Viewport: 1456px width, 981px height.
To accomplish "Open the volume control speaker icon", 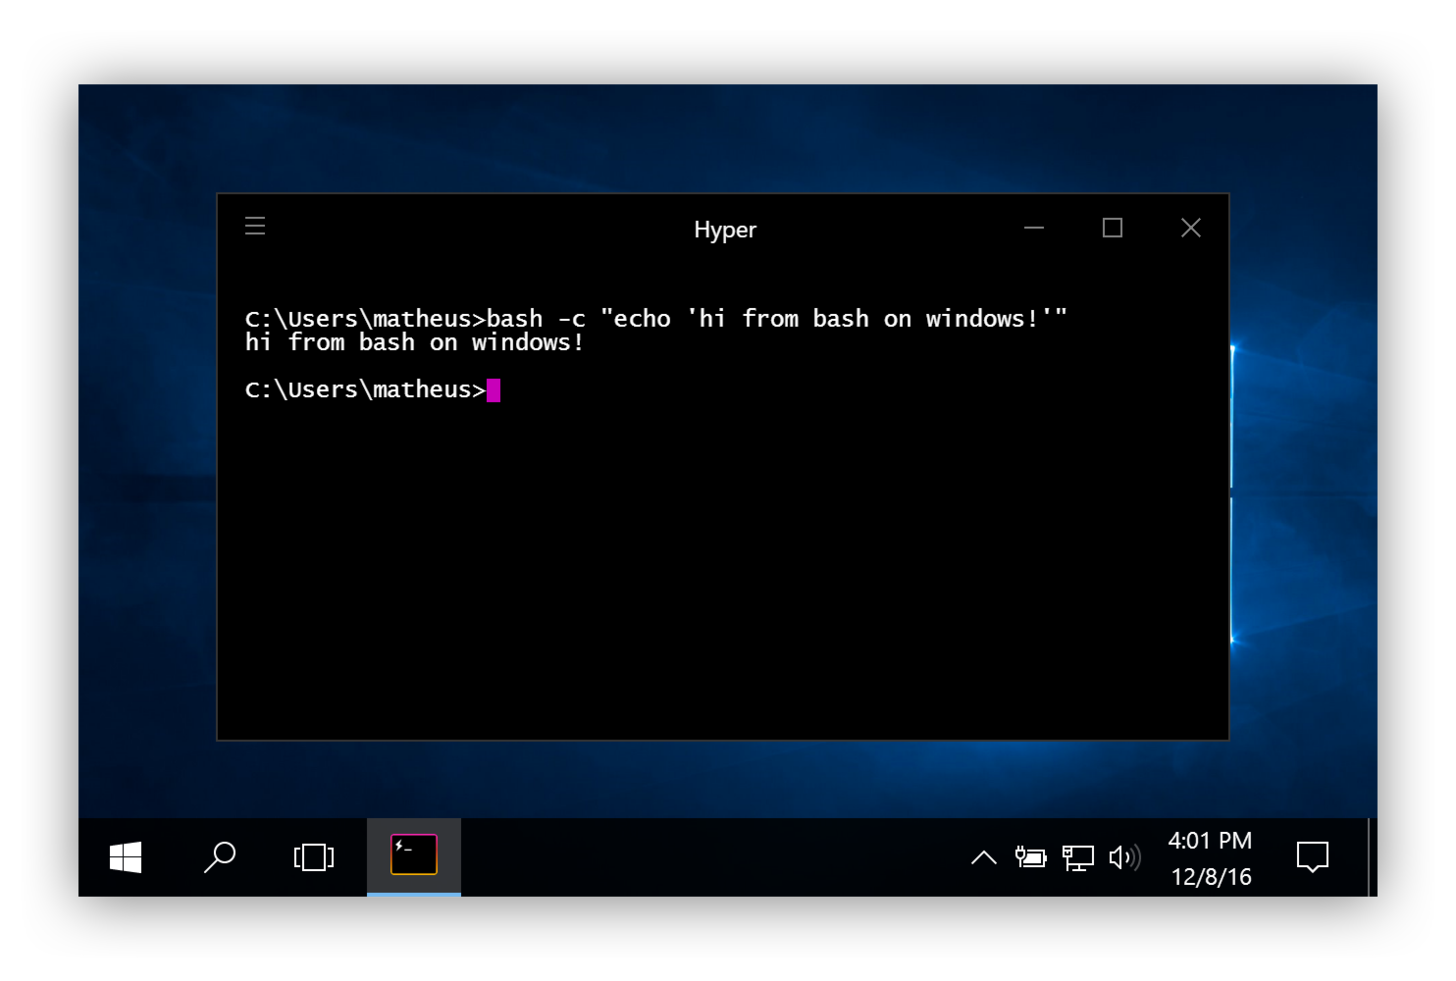I will tap(1126, 857).
